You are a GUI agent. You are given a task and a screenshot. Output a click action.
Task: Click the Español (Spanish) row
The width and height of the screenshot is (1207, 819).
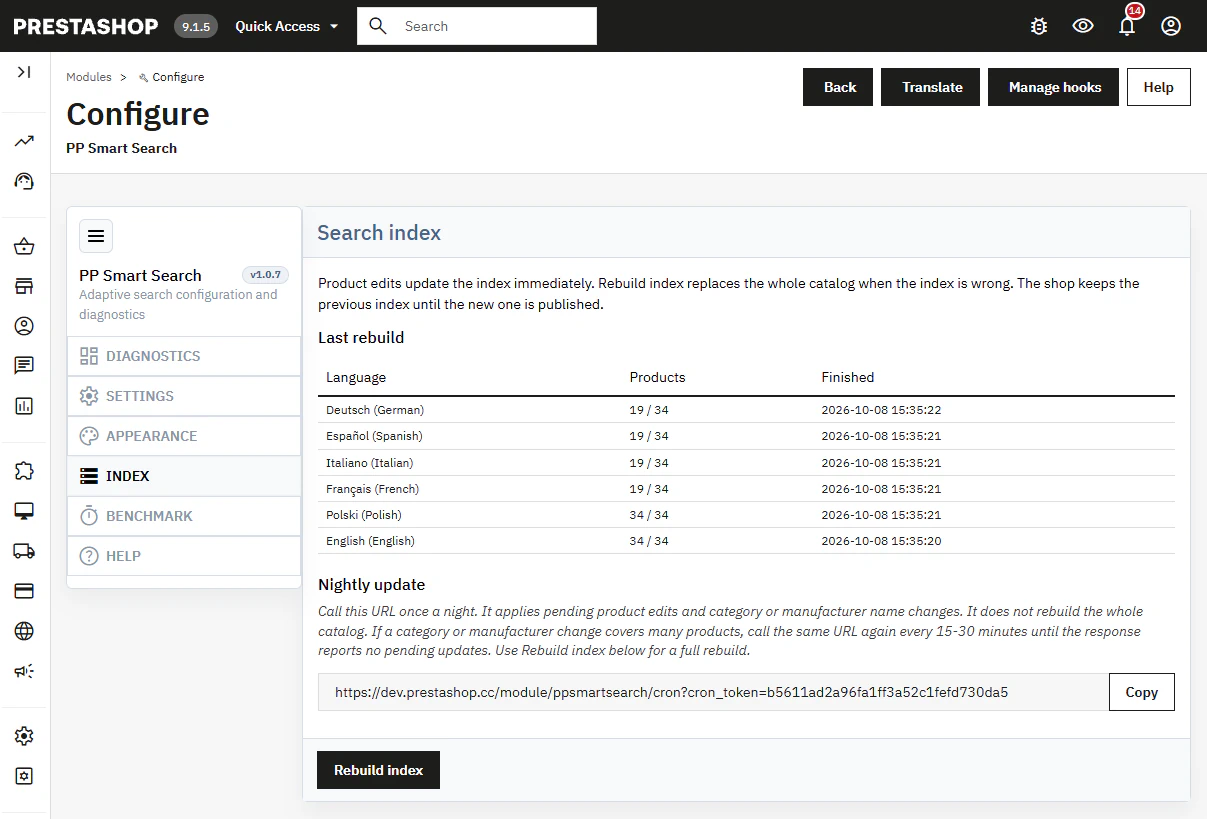746,436
